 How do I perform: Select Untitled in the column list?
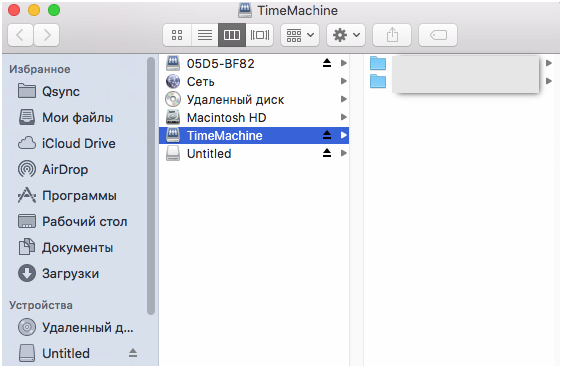coord(254,153)
